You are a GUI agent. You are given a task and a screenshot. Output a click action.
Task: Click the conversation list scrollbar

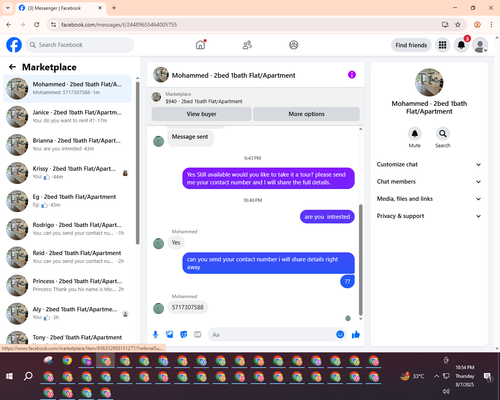coord(137,163)
